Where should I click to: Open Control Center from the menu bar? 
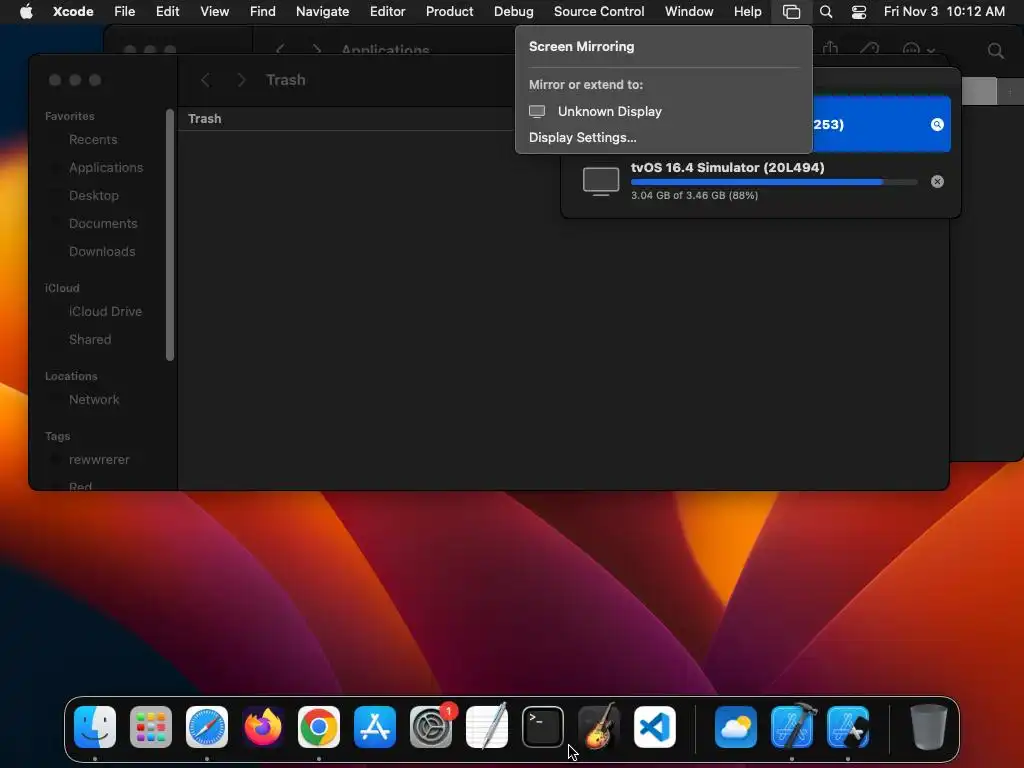tap(859, 12)
